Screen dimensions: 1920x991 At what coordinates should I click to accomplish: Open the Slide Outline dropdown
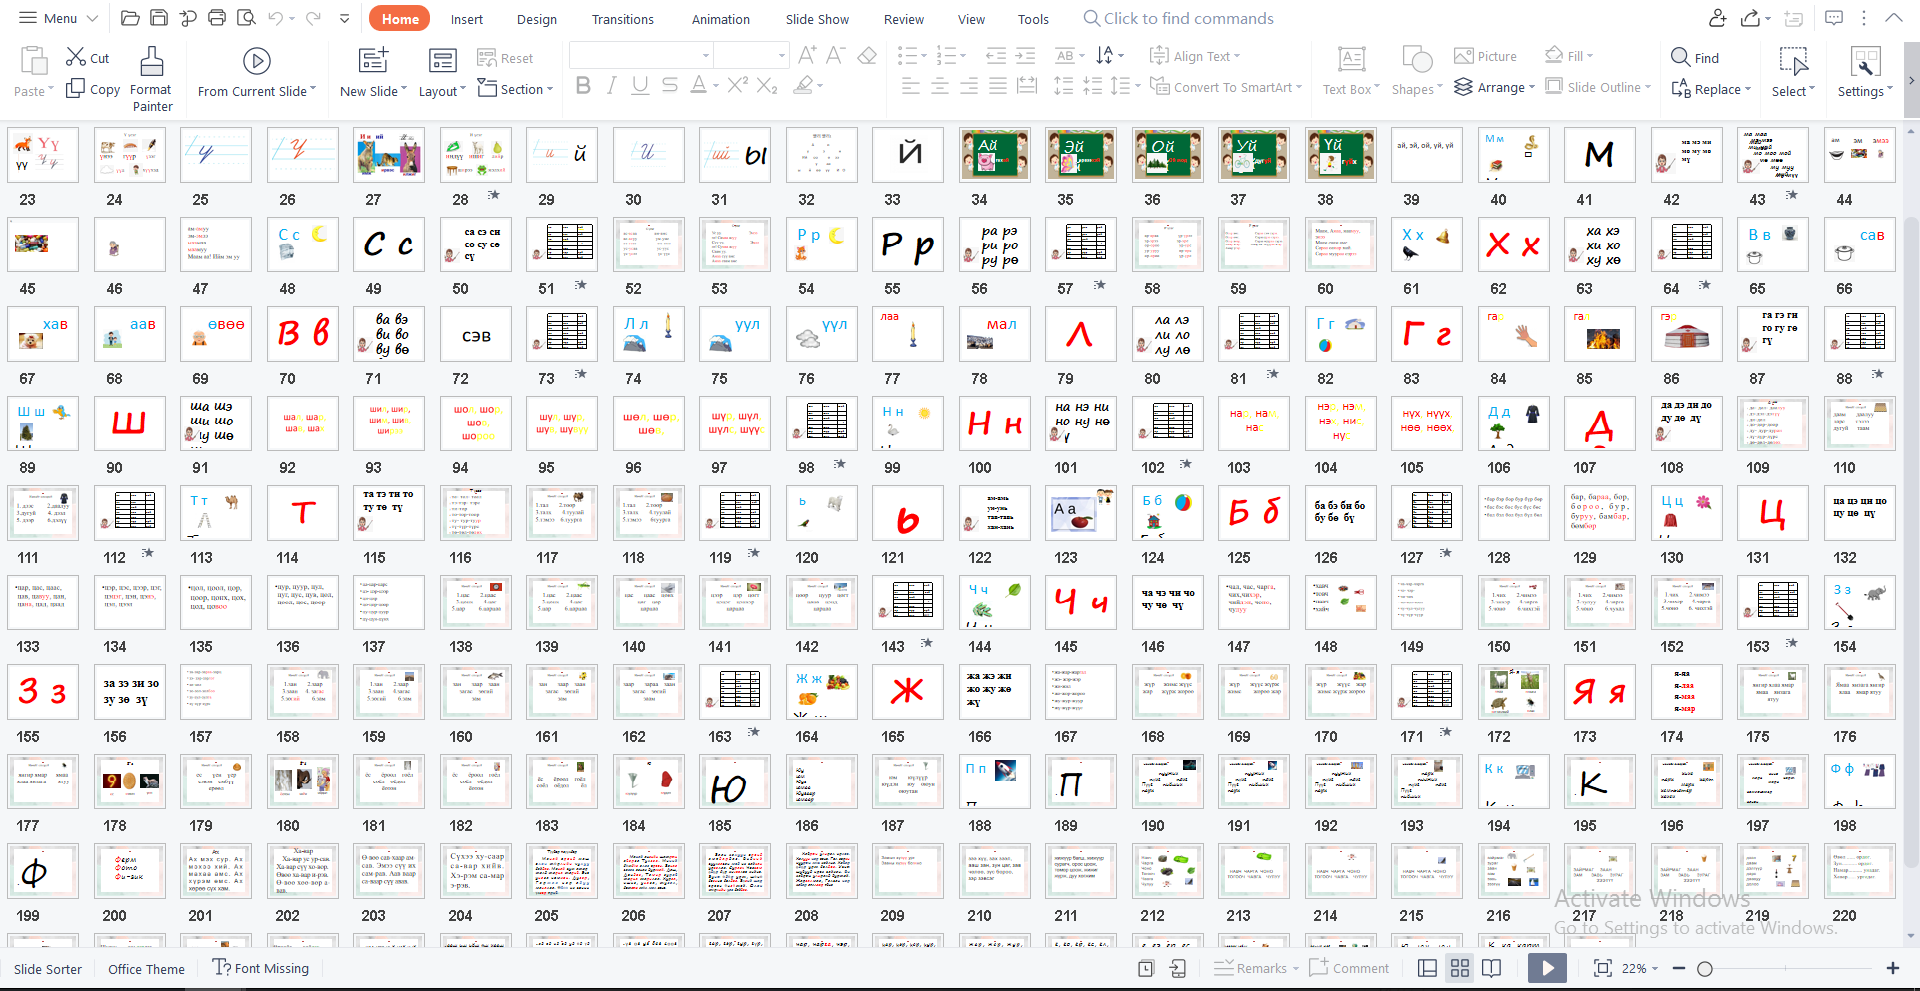(1597, 87)
